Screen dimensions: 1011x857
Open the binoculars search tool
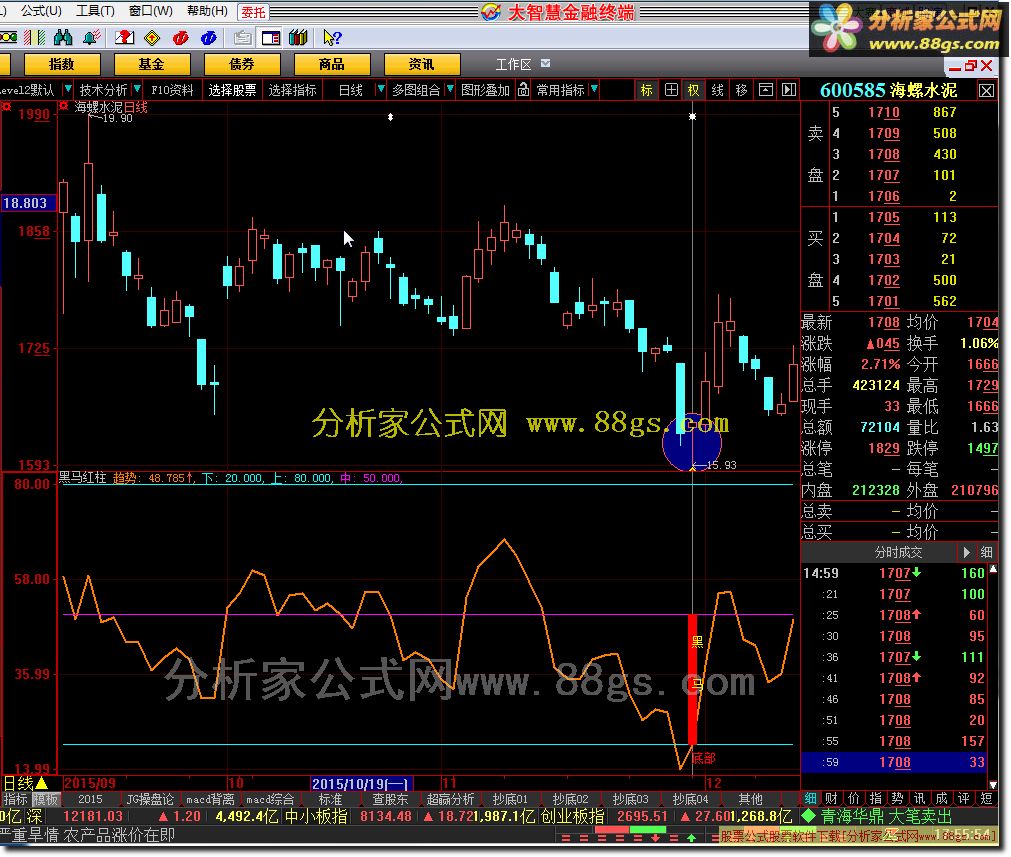coord(63,38)
